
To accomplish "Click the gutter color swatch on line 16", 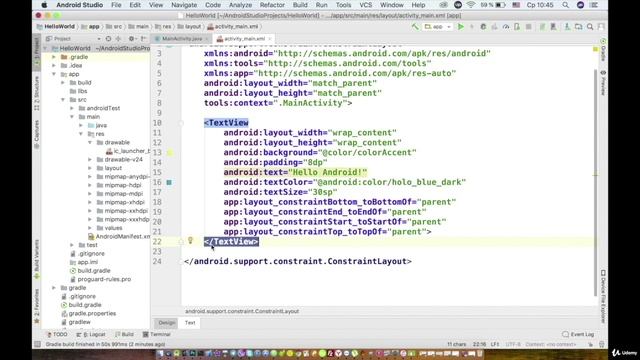I will [169, 182].
